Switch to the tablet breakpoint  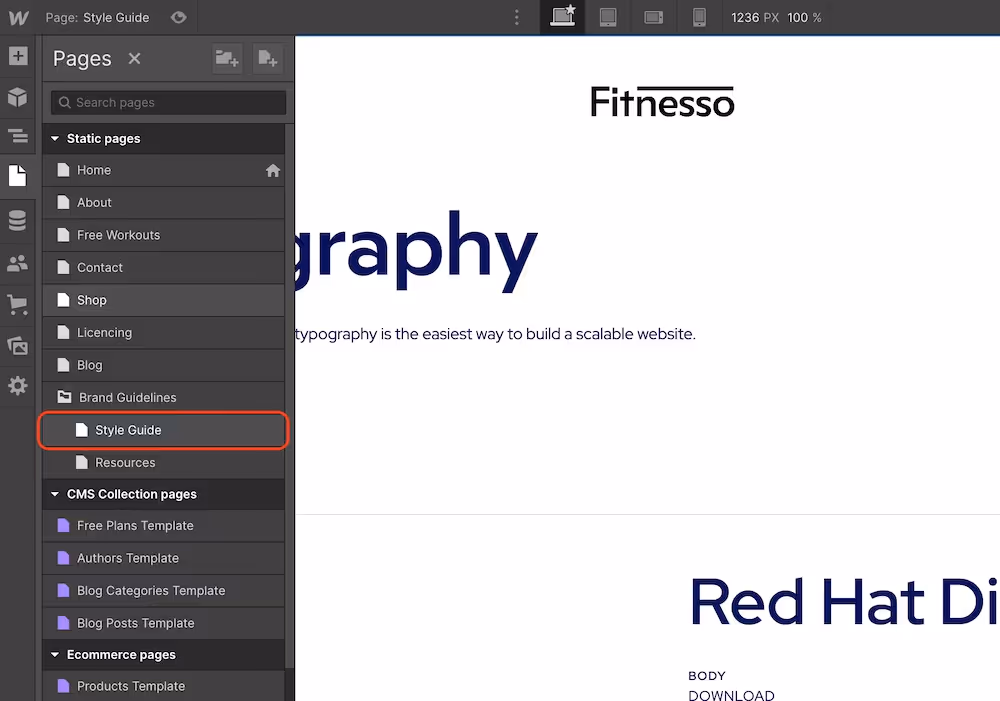pos(608,17)
